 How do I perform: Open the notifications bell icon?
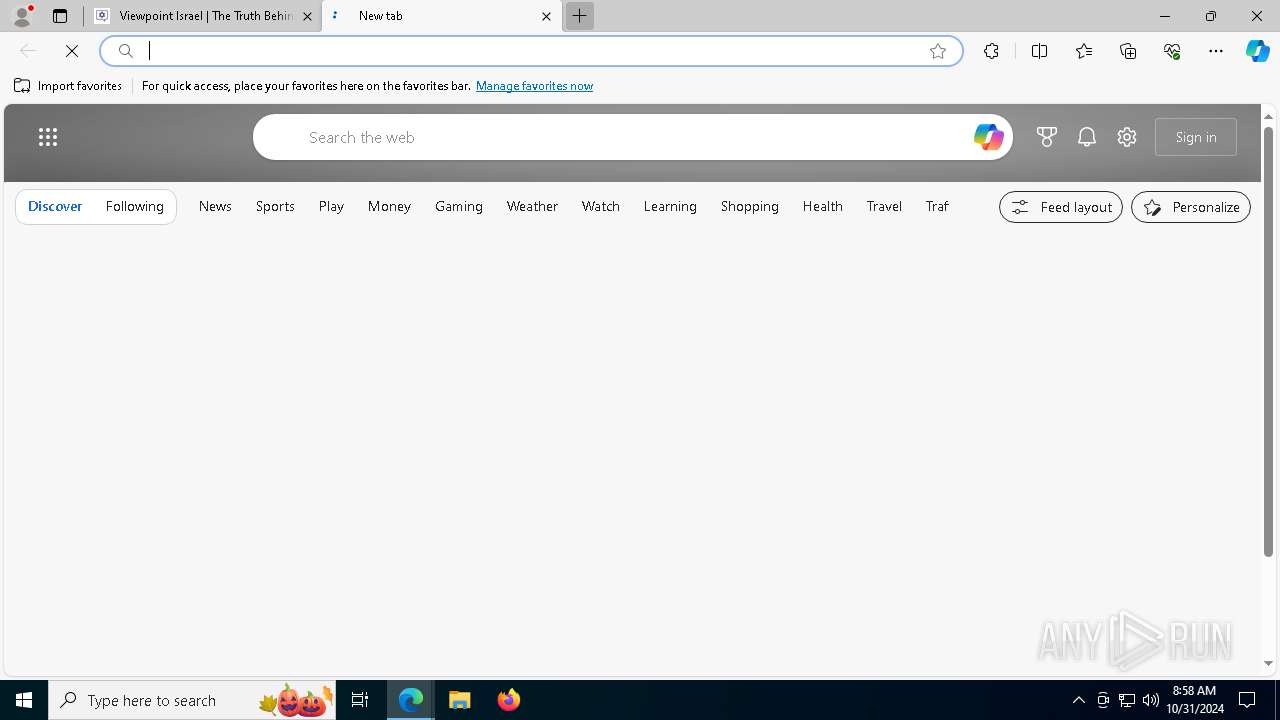[x=1087, y=137]
